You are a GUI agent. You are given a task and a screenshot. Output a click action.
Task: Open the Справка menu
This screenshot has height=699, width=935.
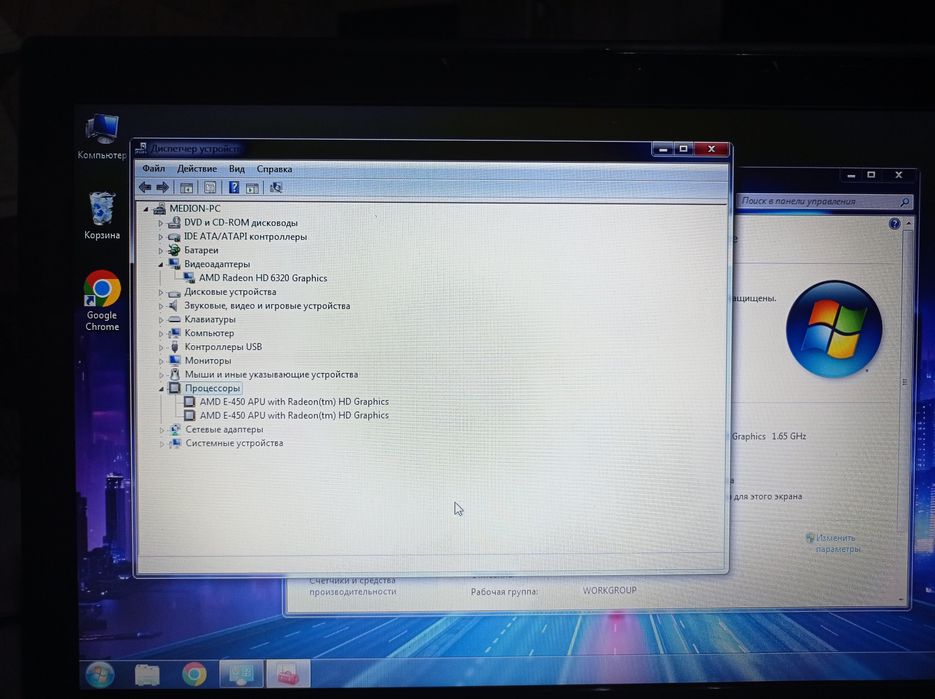coord(274,169)
